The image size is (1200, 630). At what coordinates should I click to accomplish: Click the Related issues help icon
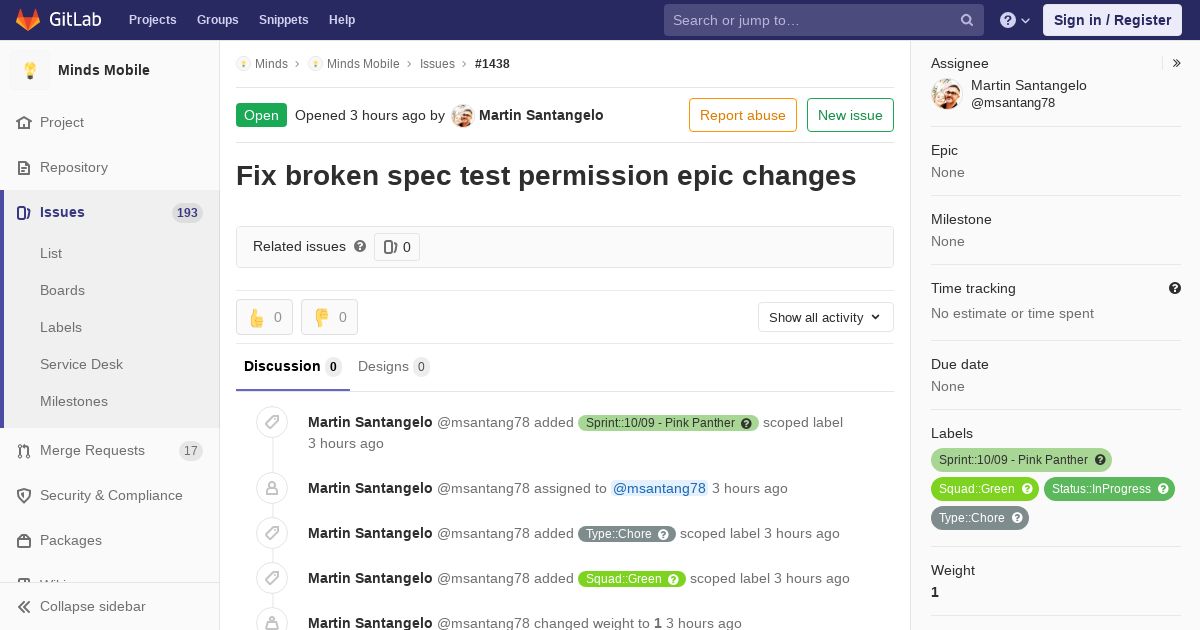pyautogui.click(x=360, y=246)
